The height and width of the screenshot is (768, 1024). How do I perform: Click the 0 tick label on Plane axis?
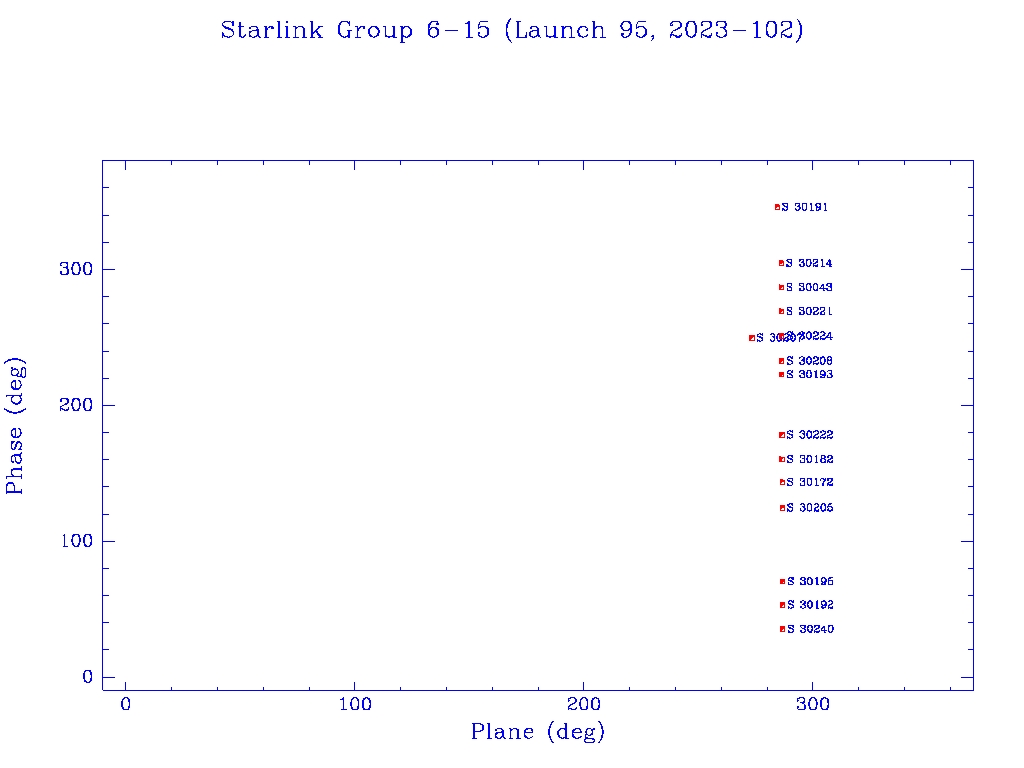coord(125,704)
